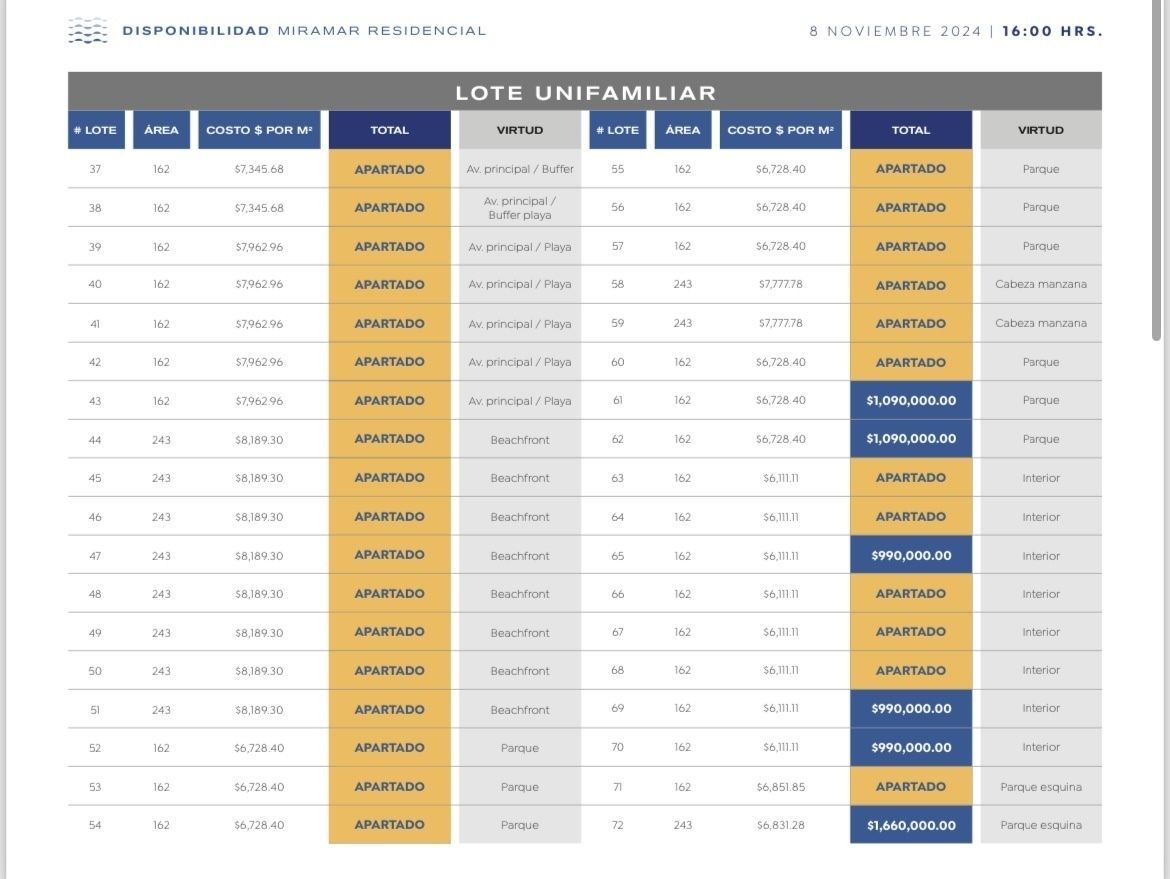
Task: Click the 8 NOVIEMBRE 2024 date text
Action: click(895, 31)
